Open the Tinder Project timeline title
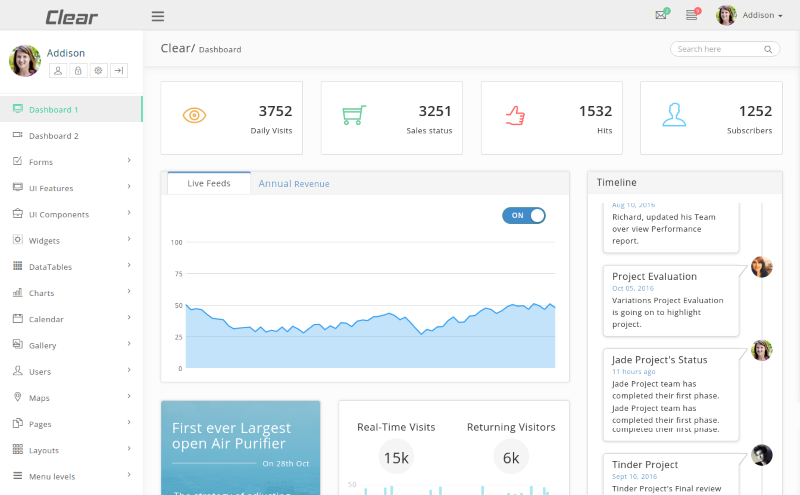 pyautogui.click(x=645, y=464)
